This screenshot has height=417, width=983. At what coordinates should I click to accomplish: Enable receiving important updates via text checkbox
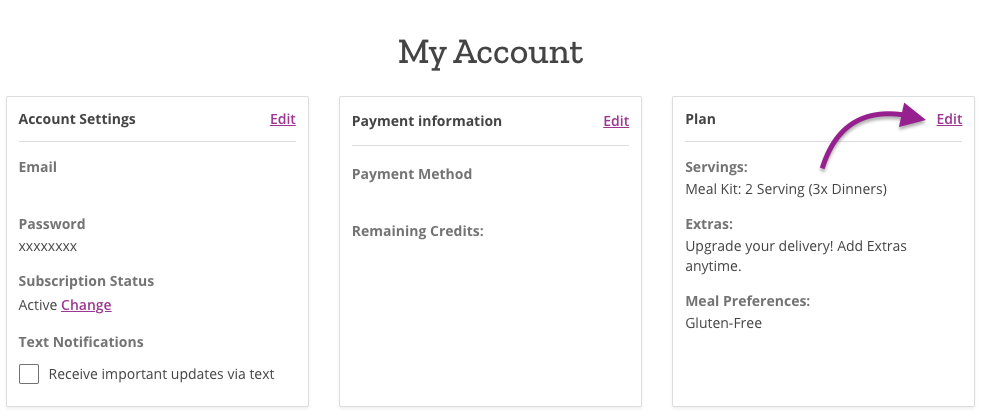[30, 374]
